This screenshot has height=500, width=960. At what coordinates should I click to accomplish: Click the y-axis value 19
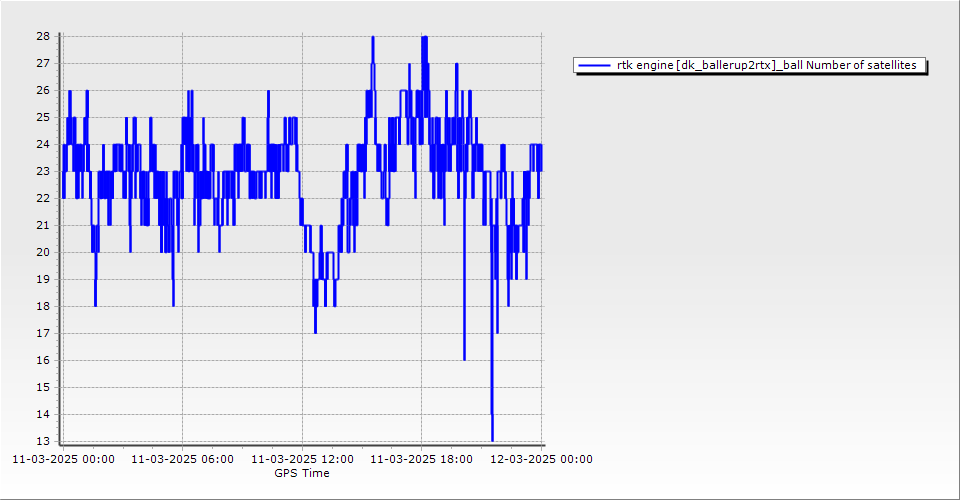(x=43, y=279)
